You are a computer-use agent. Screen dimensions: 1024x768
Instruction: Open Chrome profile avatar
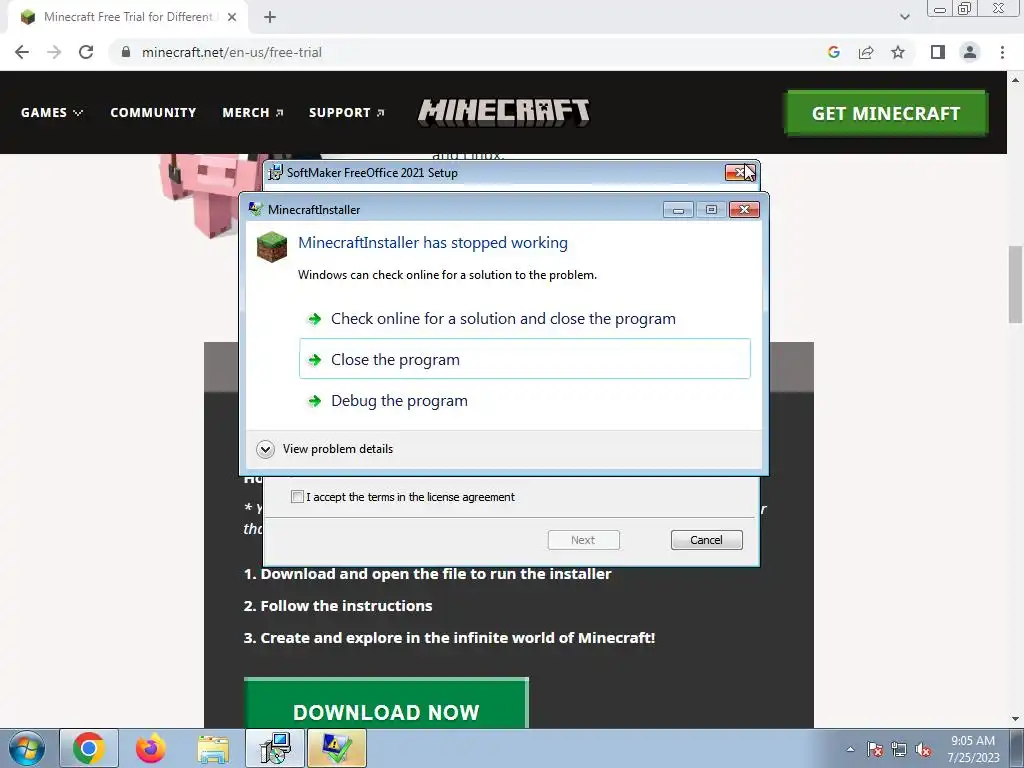(x=970, y=52)
